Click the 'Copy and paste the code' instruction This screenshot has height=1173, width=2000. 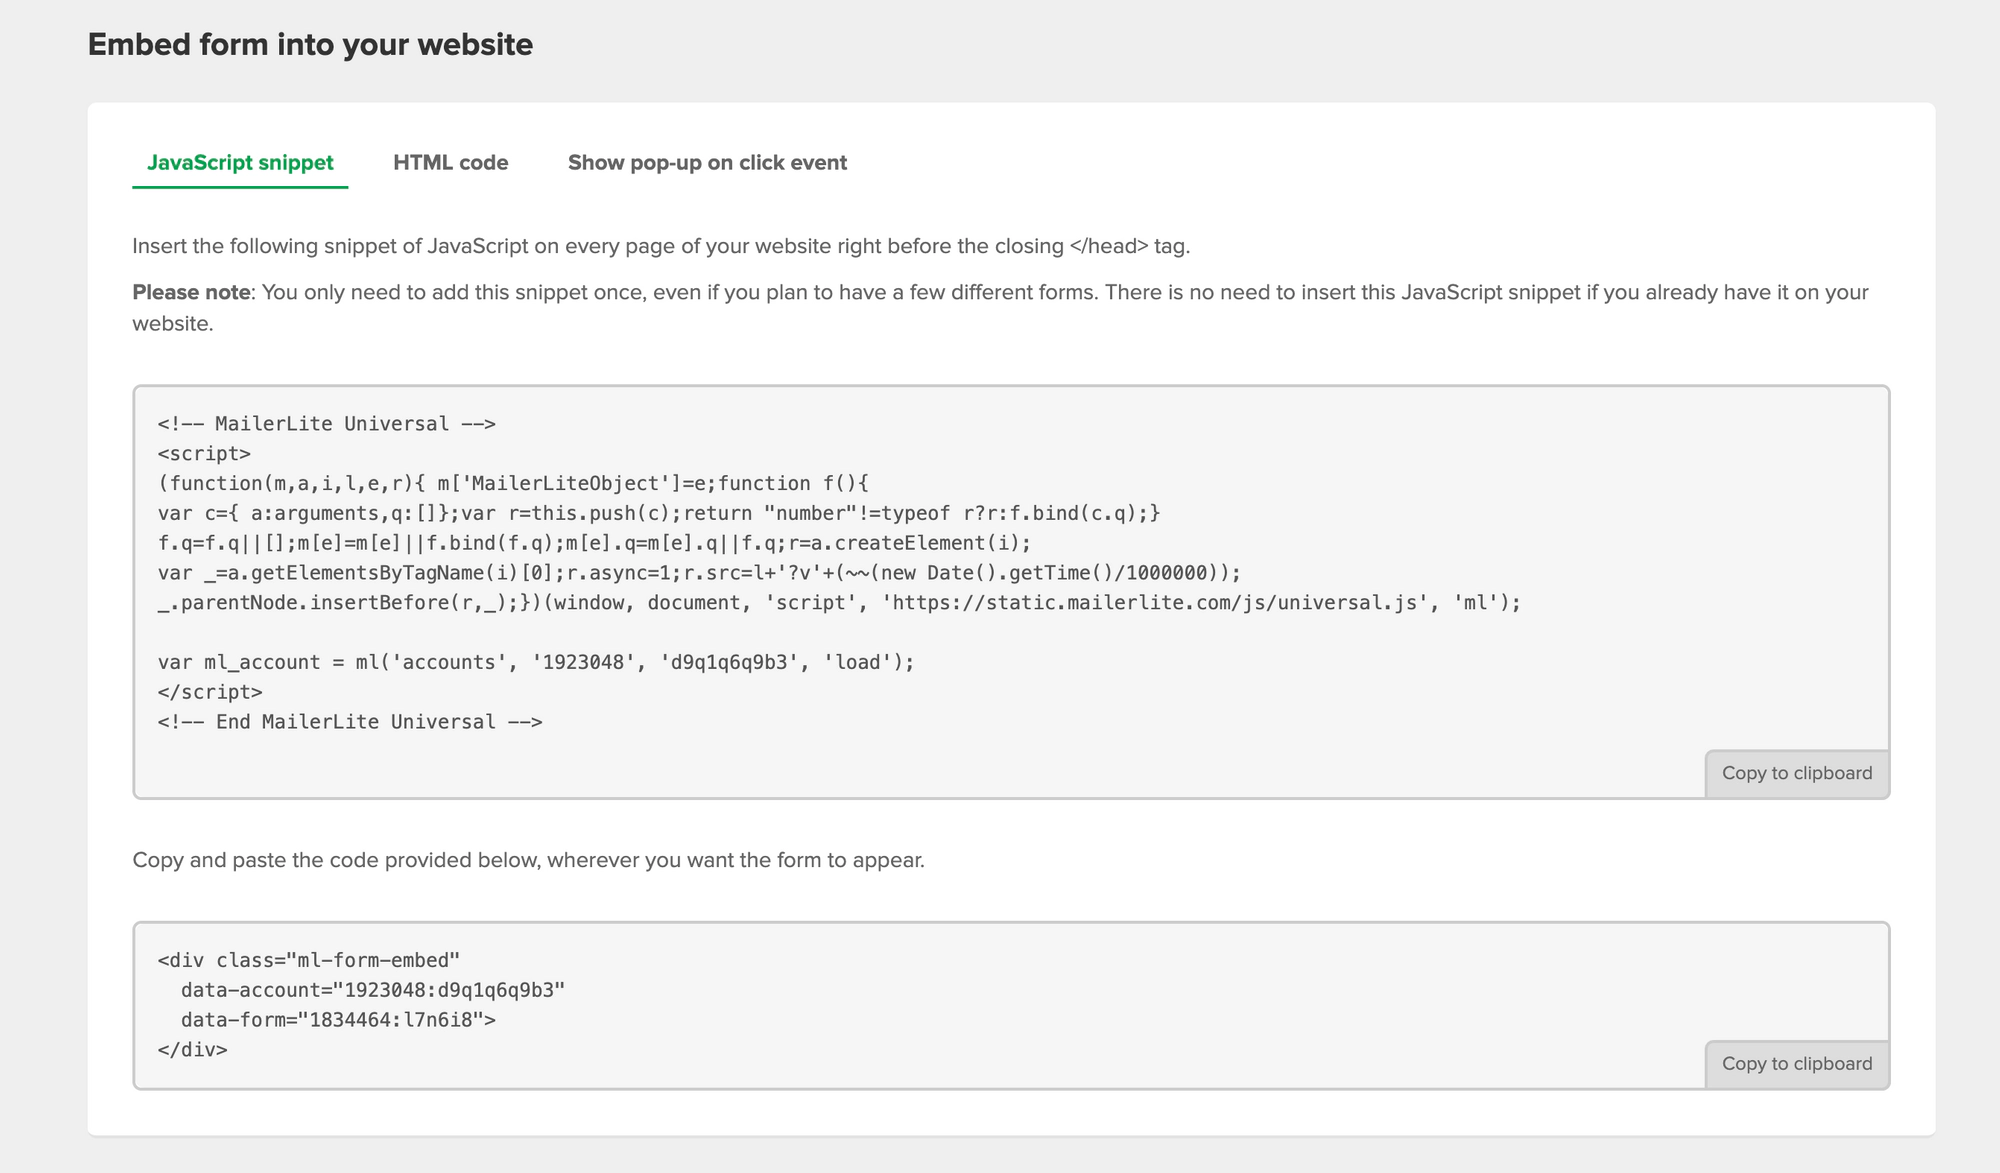pyautogui.click(x=528, y=860)
